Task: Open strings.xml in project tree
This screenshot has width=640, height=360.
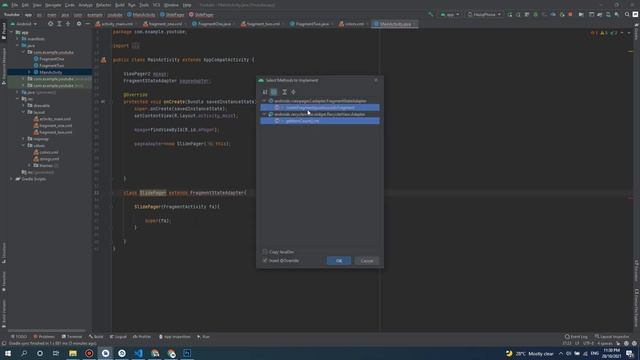Action: click(x=46, y=159)
